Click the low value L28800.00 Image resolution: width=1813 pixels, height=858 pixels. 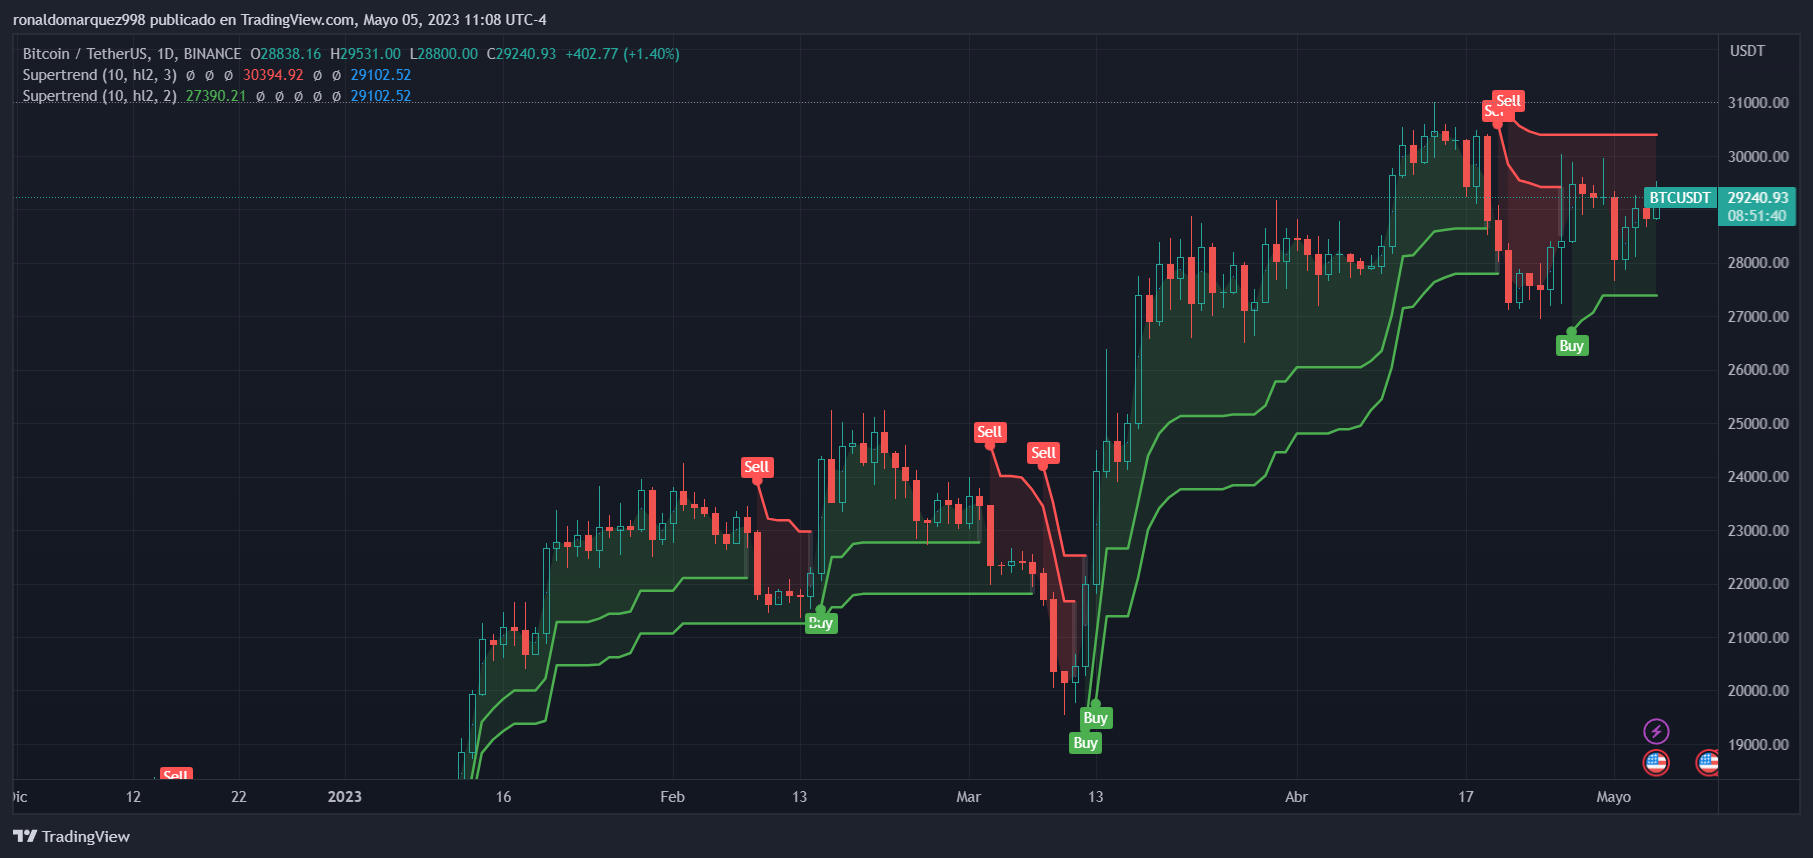click(x=443, y=54)
